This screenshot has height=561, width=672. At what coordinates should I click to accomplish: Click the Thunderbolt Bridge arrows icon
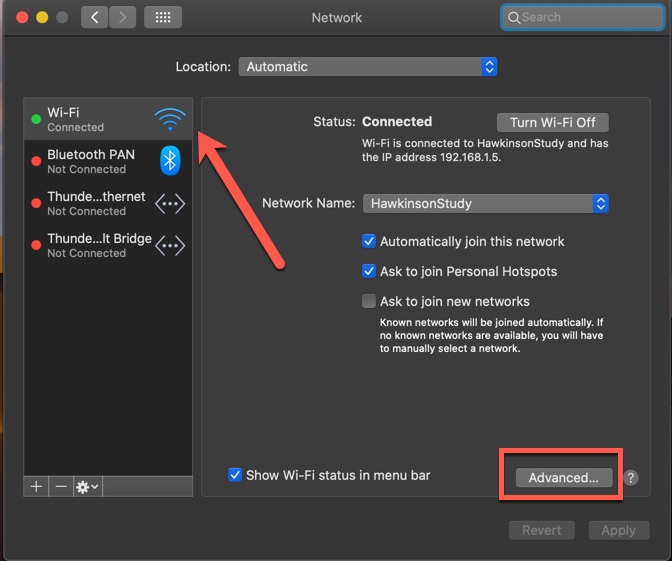click(170, 245)
